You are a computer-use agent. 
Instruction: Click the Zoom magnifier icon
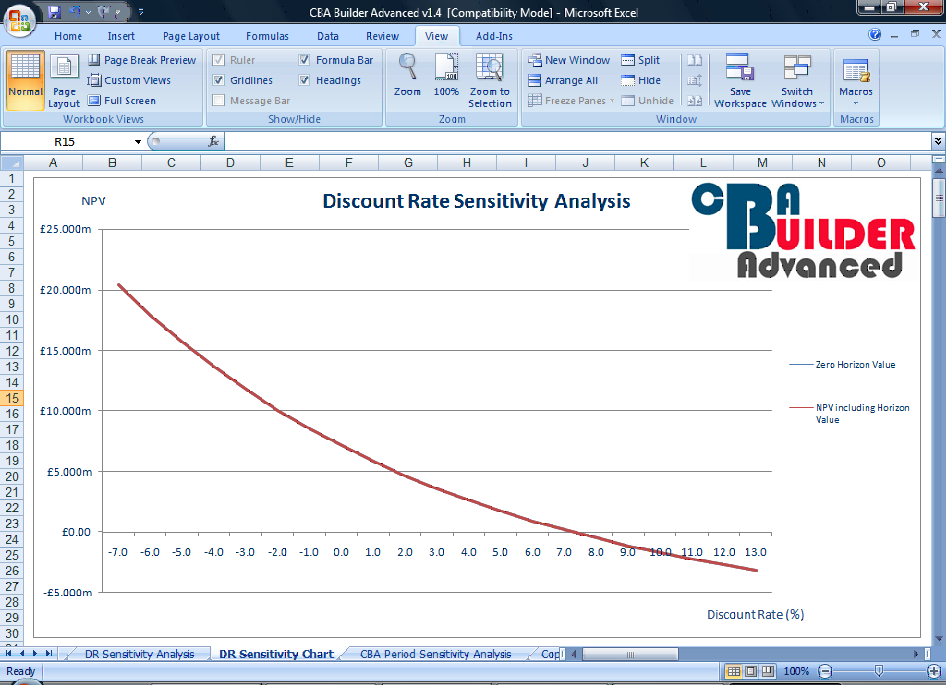(x=407, y=73)
